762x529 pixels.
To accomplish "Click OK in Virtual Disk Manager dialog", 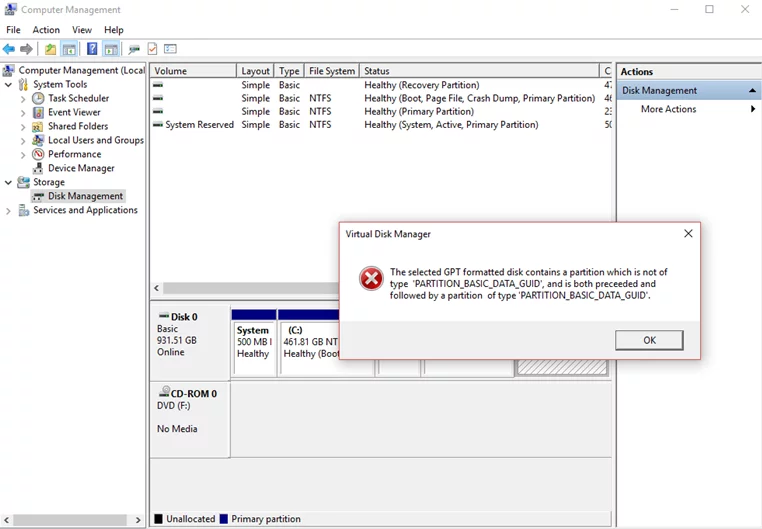I will 649,340.
